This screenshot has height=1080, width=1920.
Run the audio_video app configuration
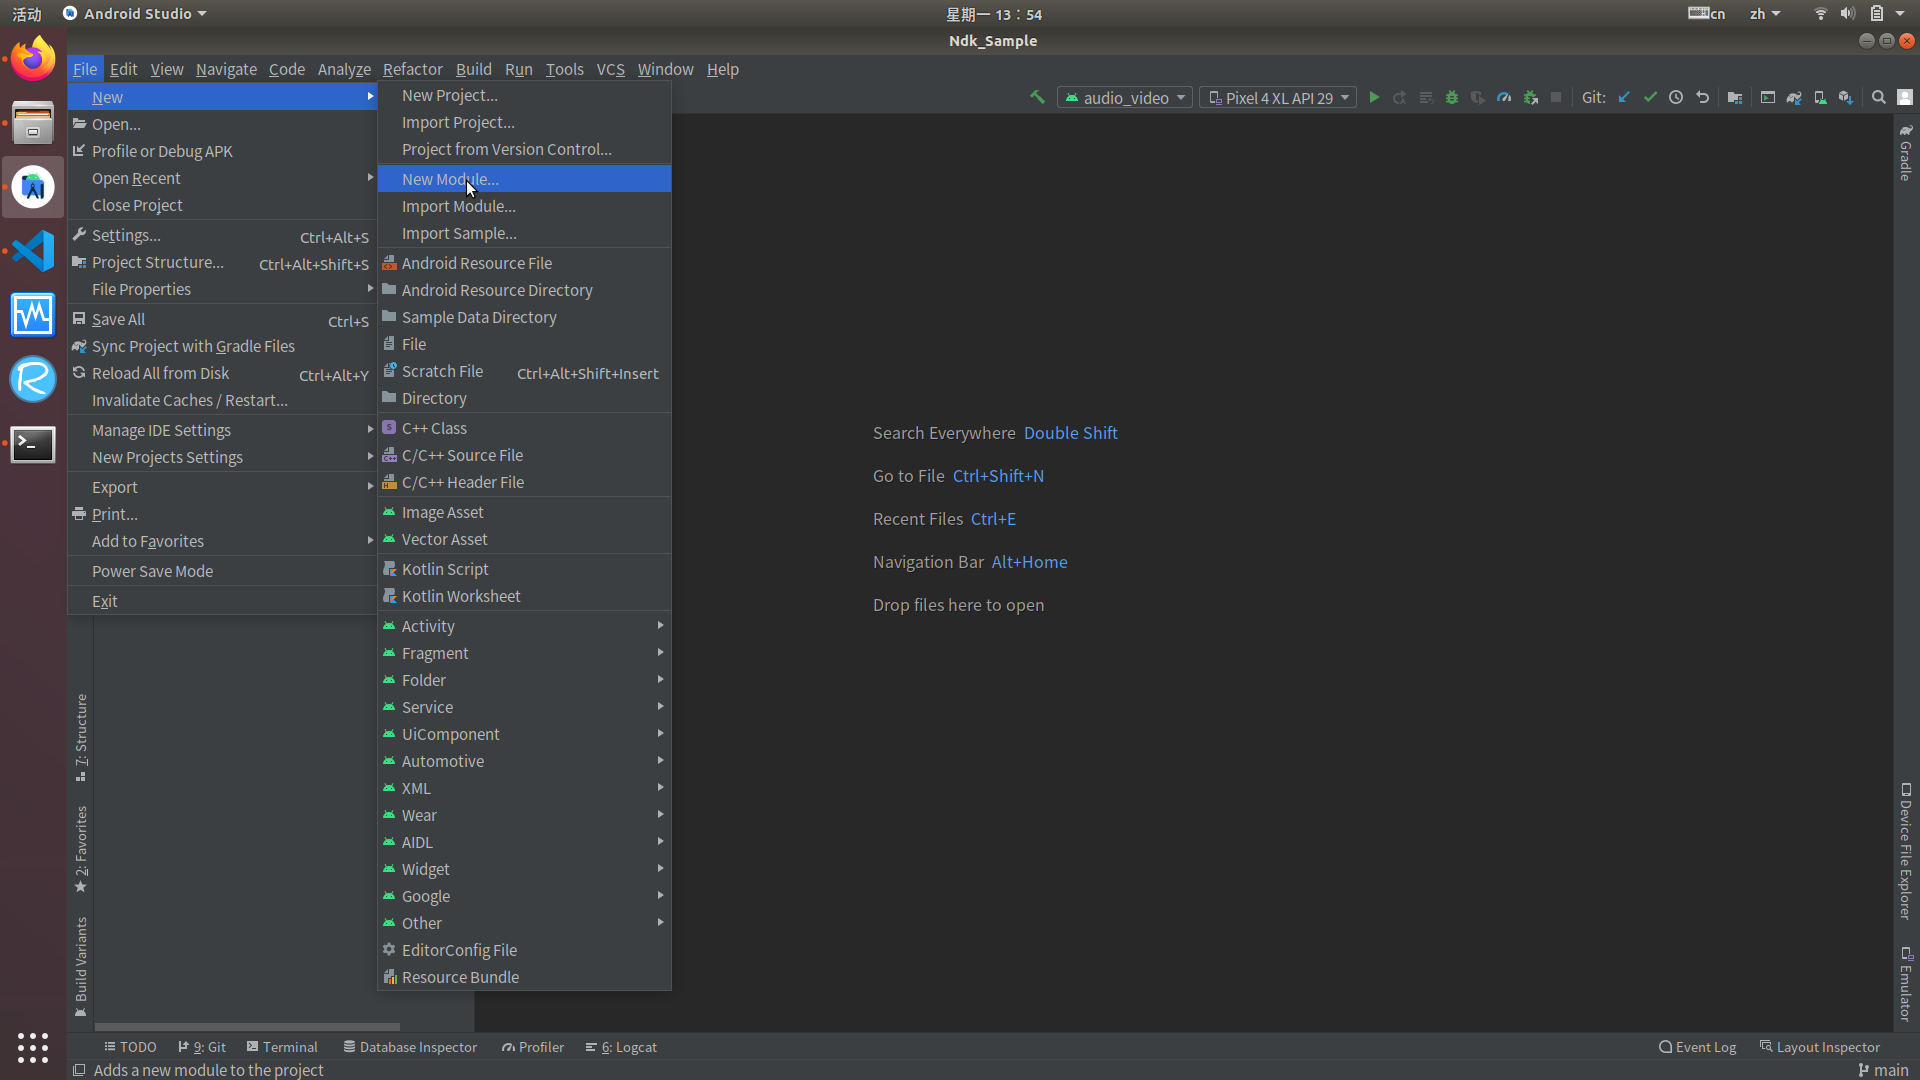pyautogui.click(x=1374, y=97)
